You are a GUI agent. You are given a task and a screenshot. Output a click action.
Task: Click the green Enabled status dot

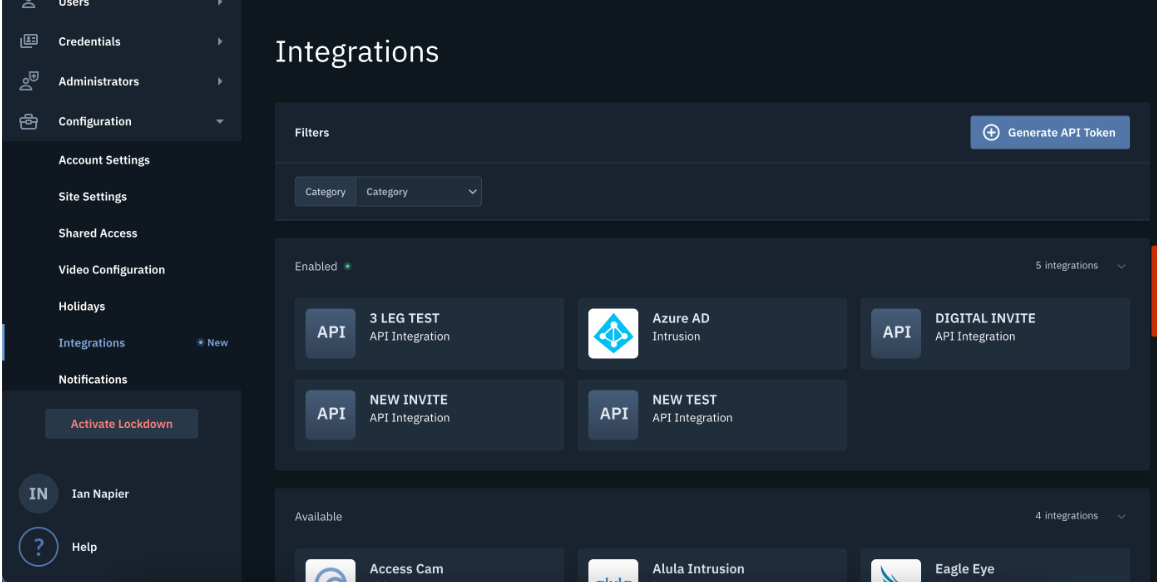[x=348, y=266]
